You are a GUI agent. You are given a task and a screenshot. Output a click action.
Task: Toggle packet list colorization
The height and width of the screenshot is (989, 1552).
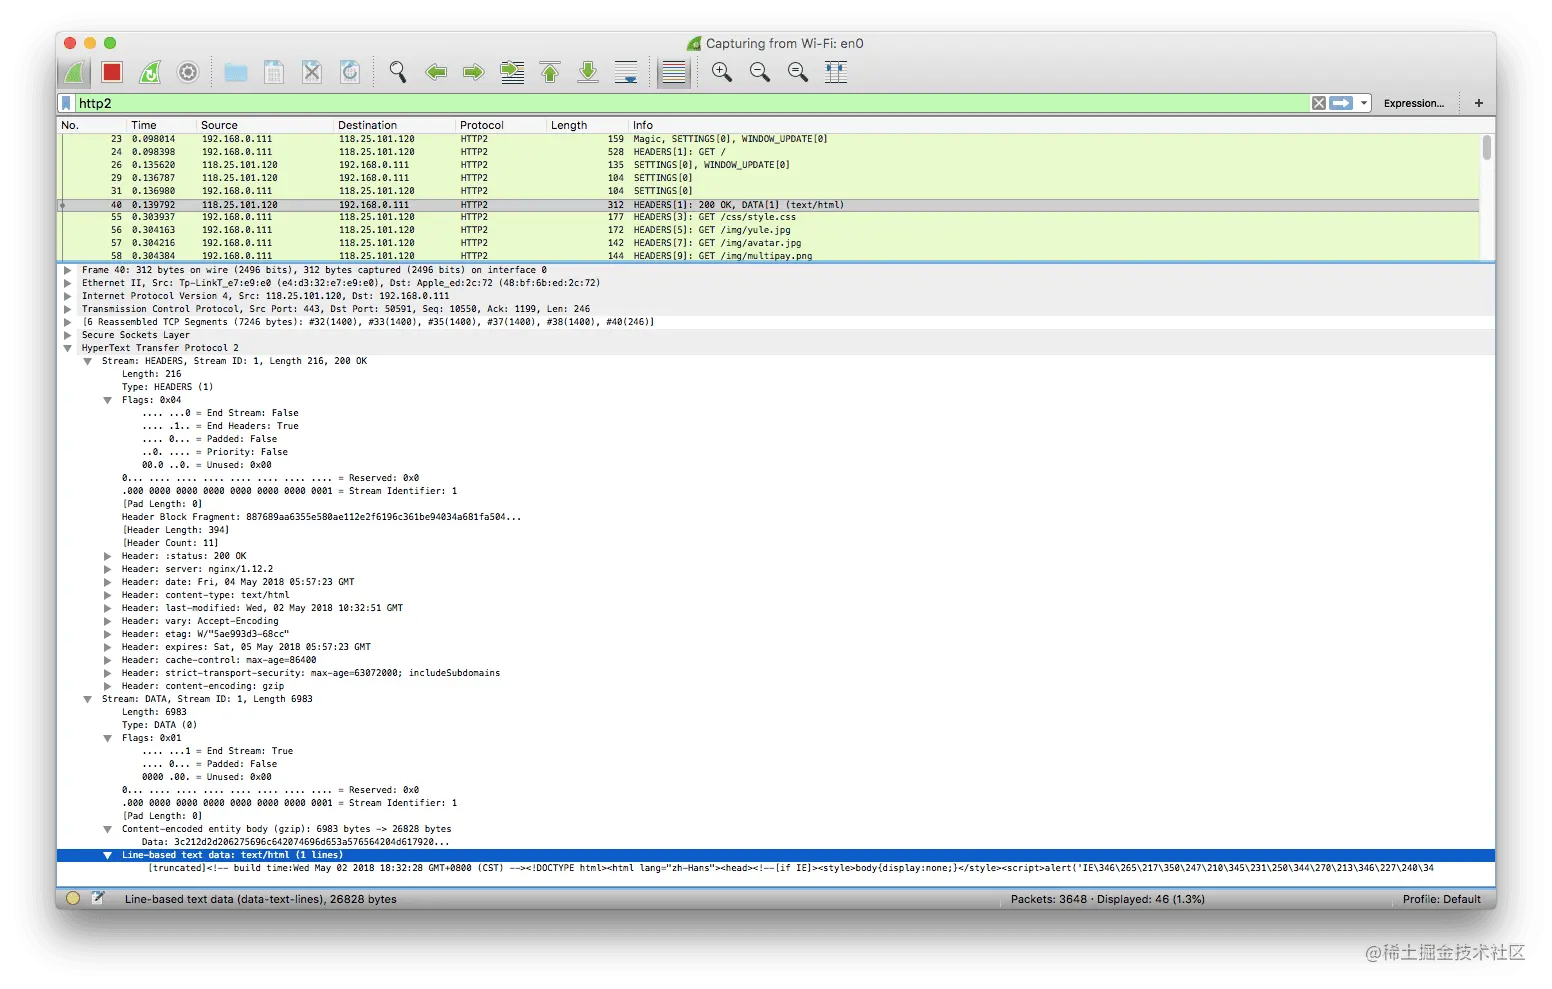pos(674,72)
